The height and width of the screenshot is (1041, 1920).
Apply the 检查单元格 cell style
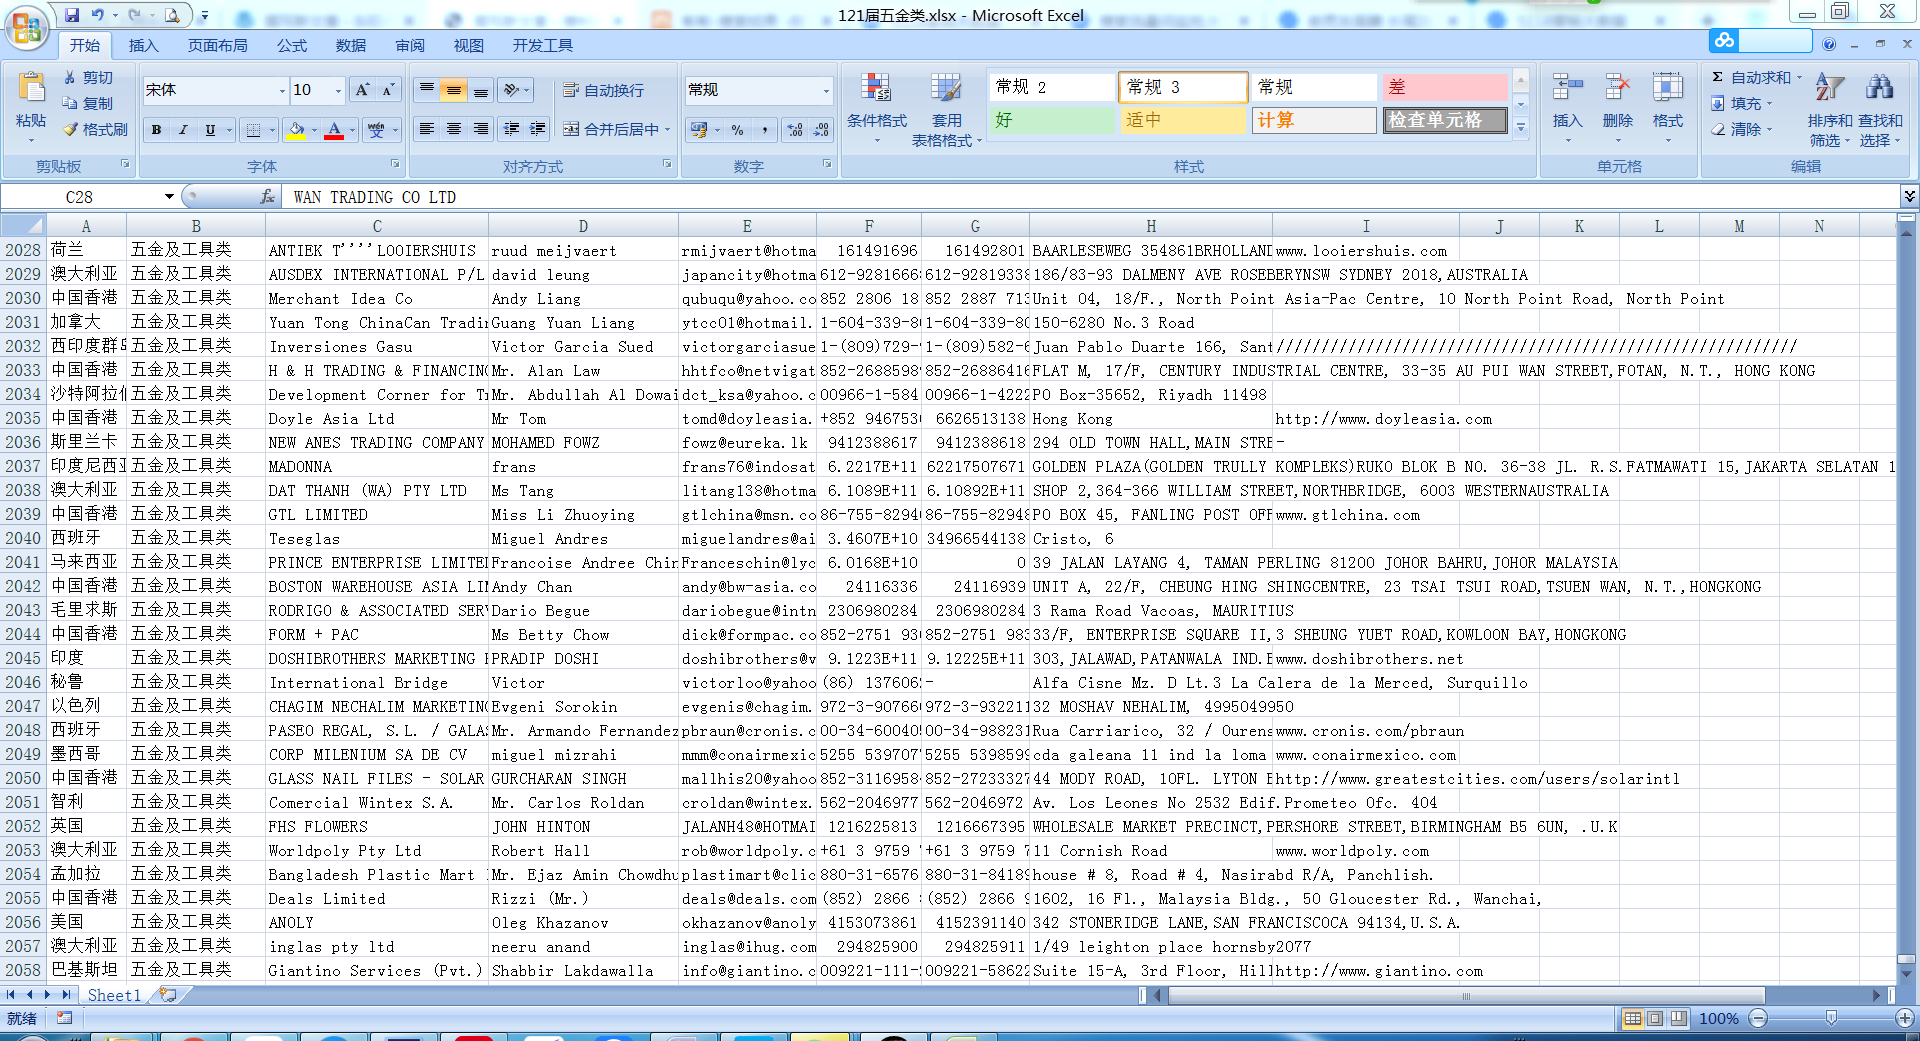[1445, 120]
